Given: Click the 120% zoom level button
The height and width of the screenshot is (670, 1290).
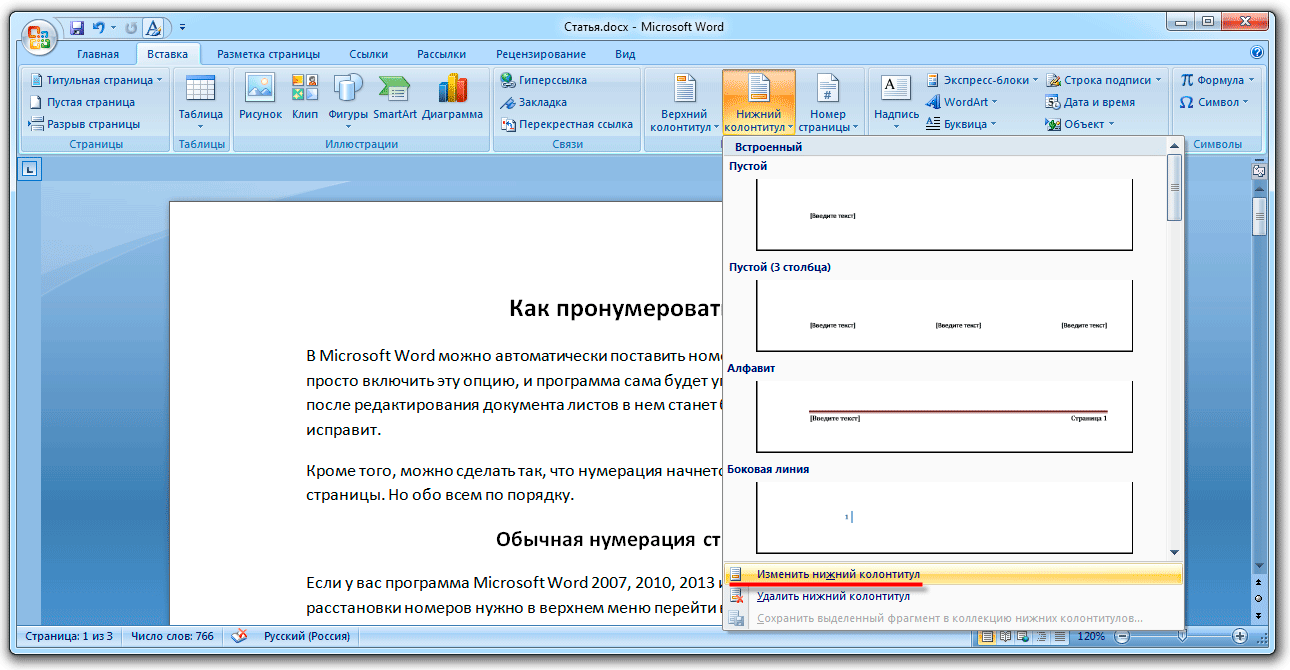Looking at the screenshot, I should pyautogui.click(x=1091, y=636).
